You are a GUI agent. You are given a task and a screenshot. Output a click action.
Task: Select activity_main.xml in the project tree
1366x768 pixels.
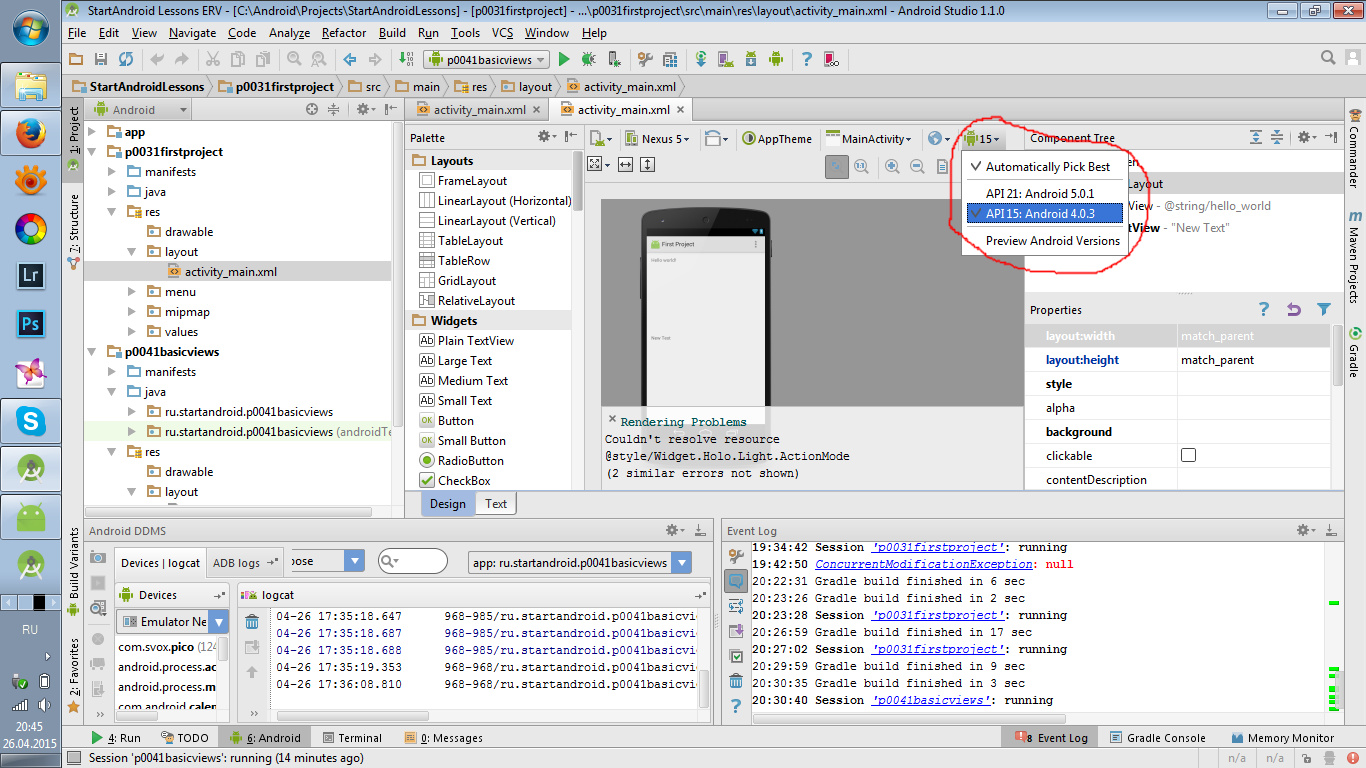231,272
